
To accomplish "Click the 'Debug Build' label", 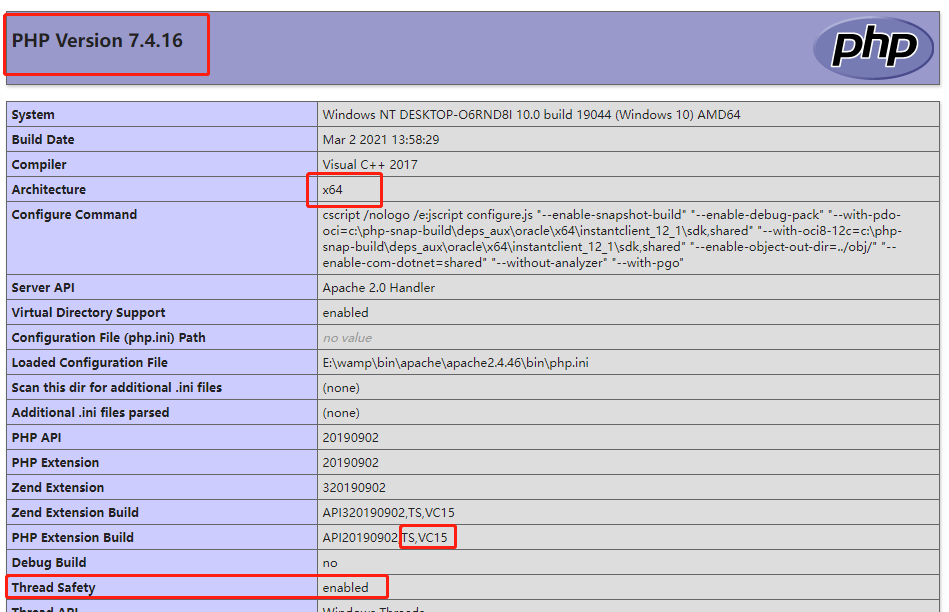I will (48, 562).
